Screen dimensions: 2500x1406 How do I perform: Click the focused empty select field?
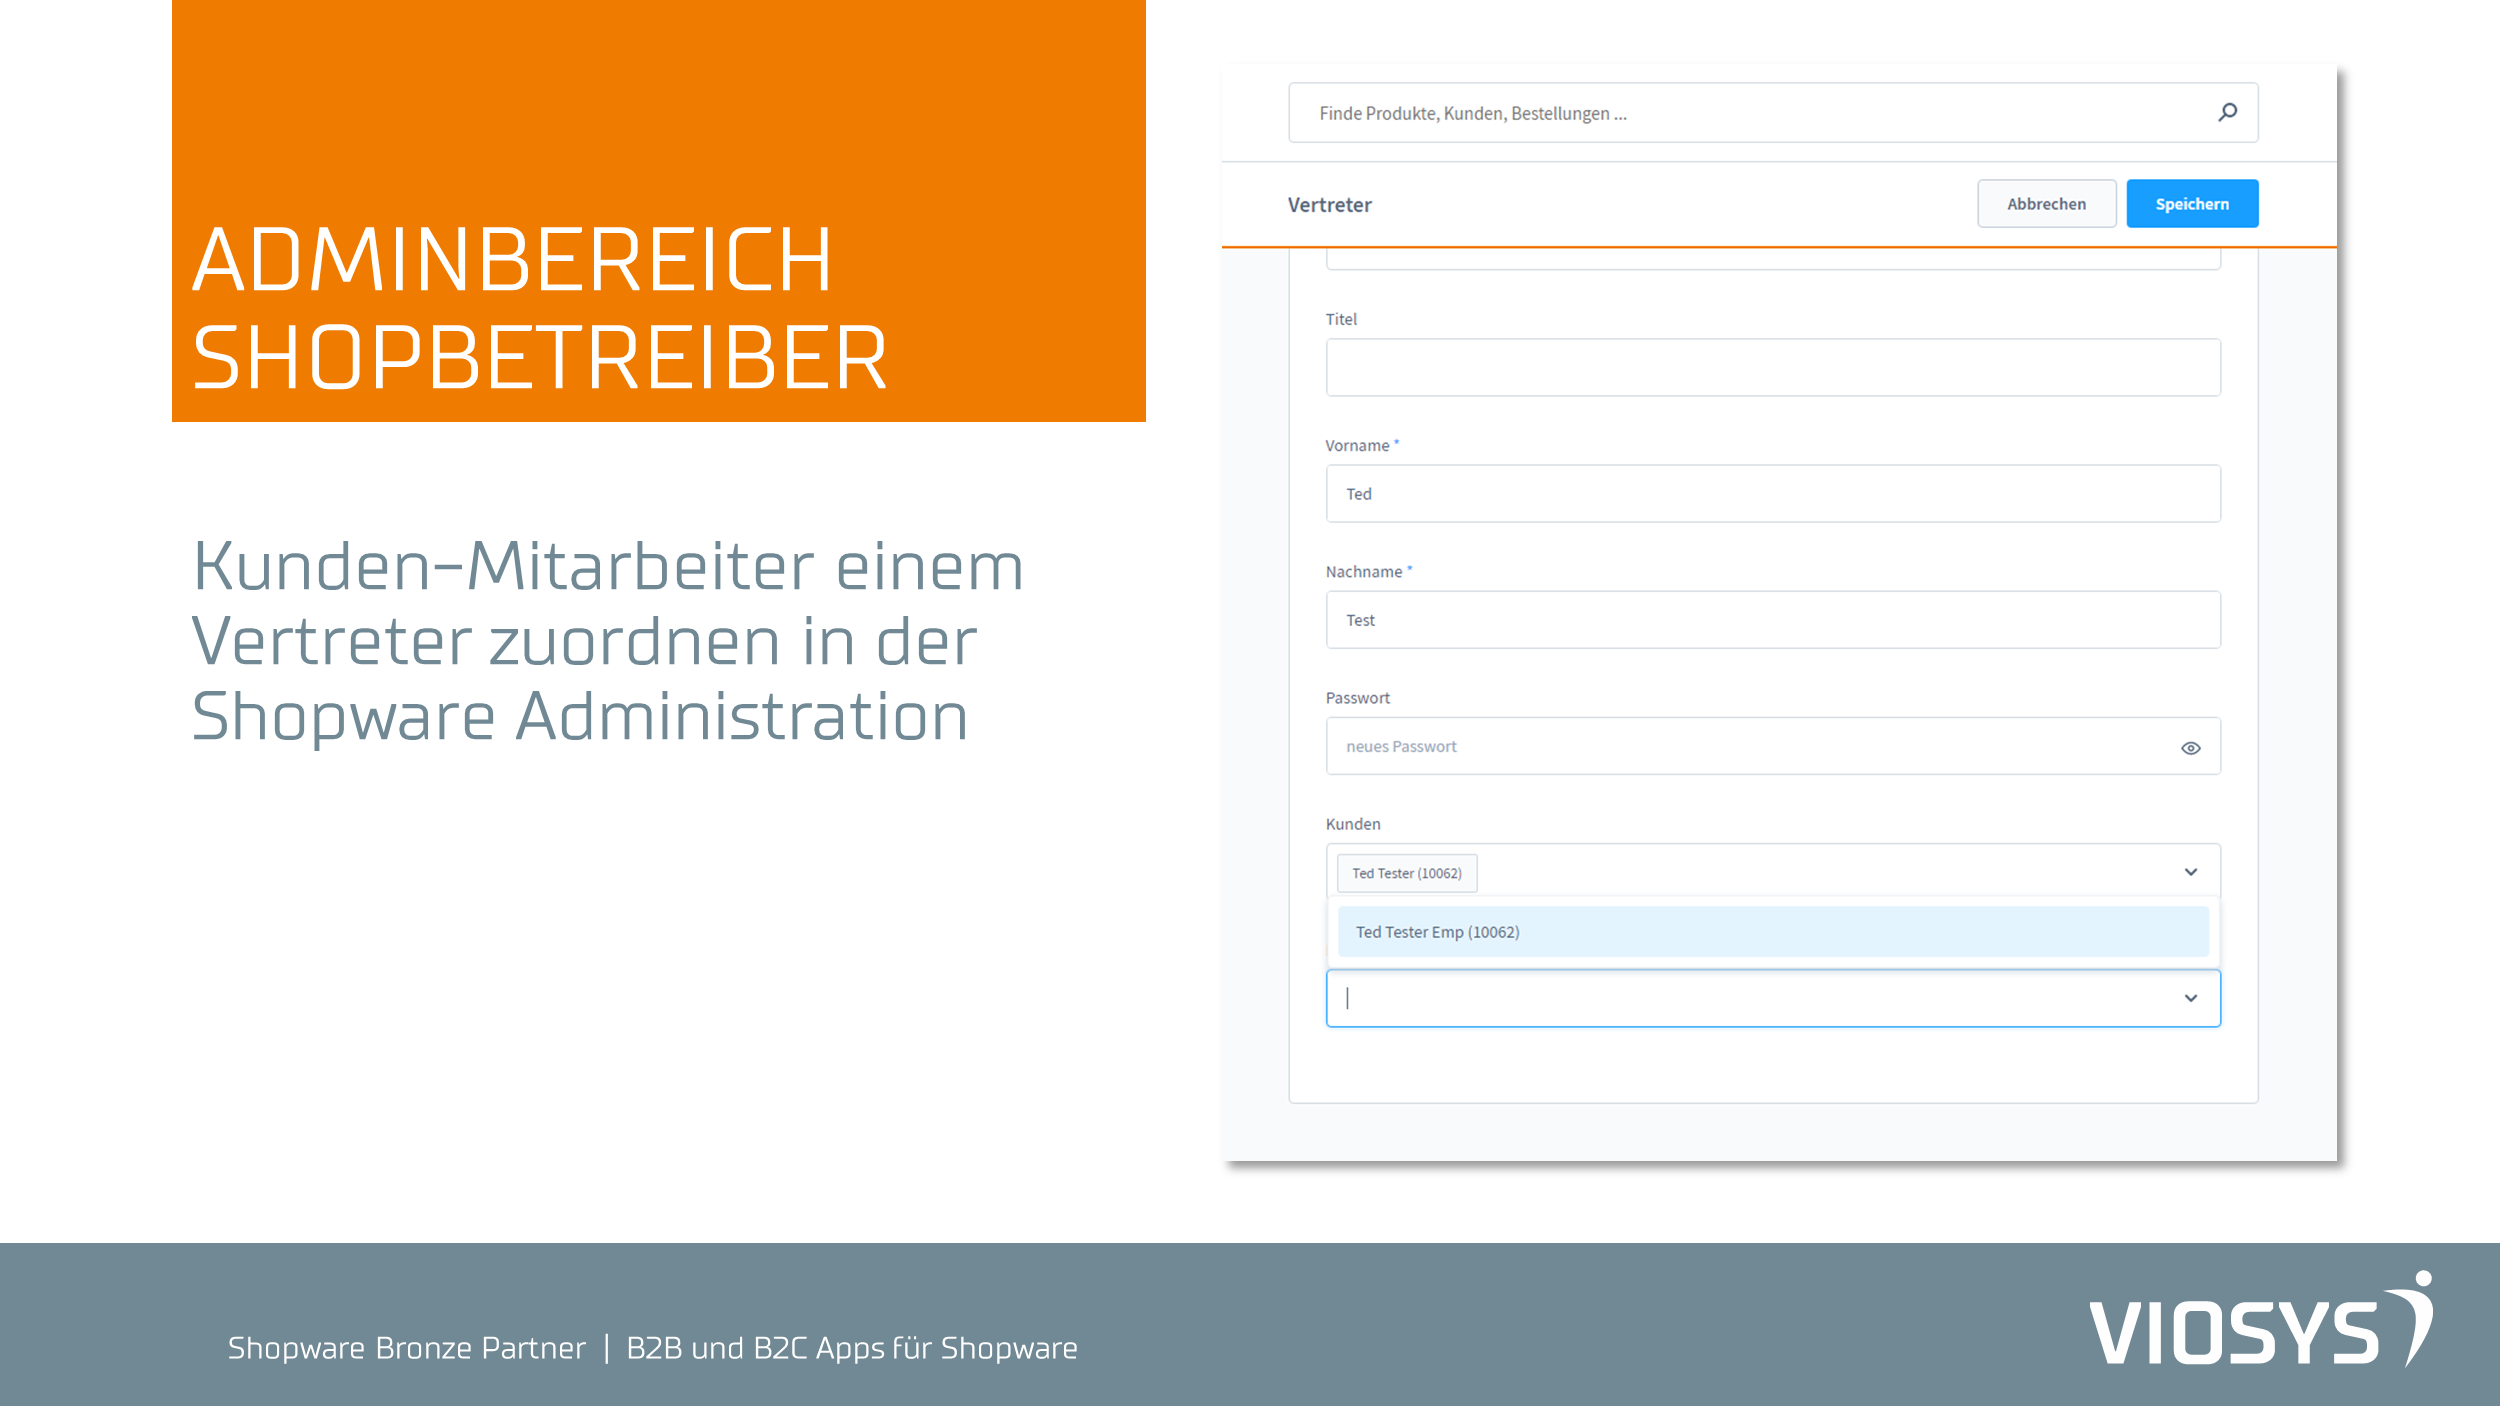(x=1773, y=998)
